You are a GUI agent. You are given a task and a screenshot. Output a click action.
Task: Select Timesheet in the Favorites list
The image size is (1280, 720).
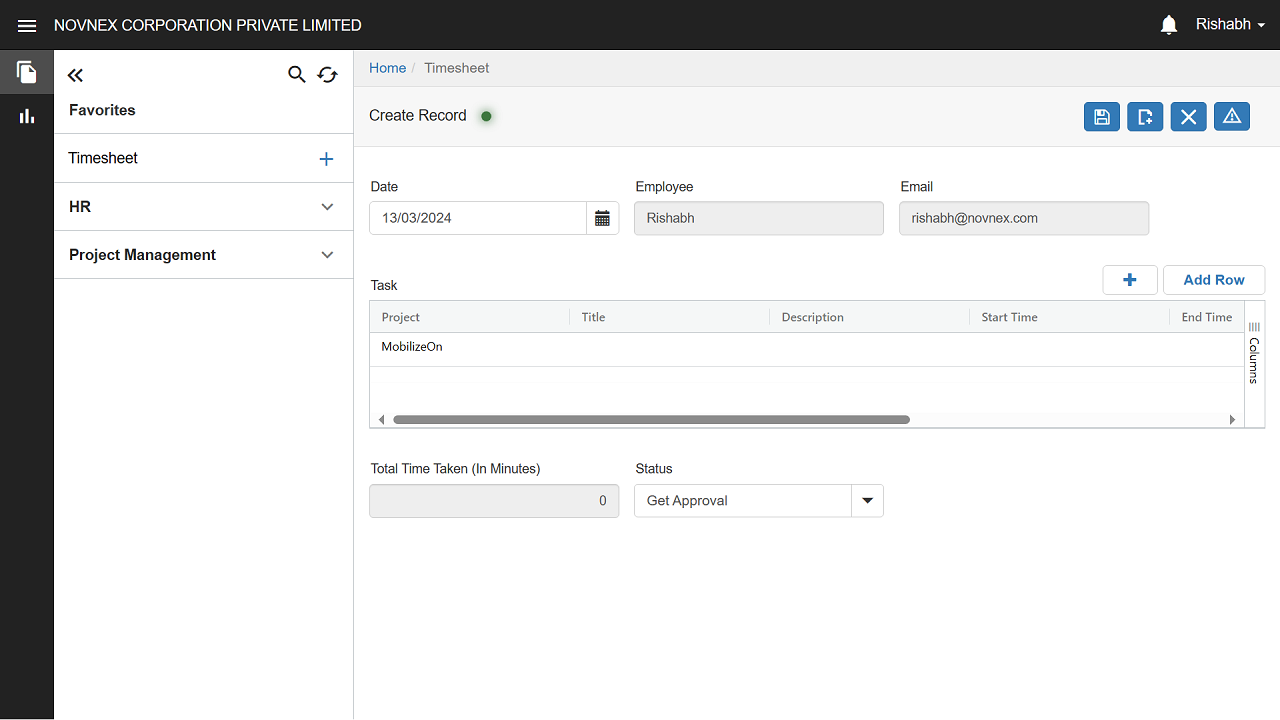tap(103, 158)
